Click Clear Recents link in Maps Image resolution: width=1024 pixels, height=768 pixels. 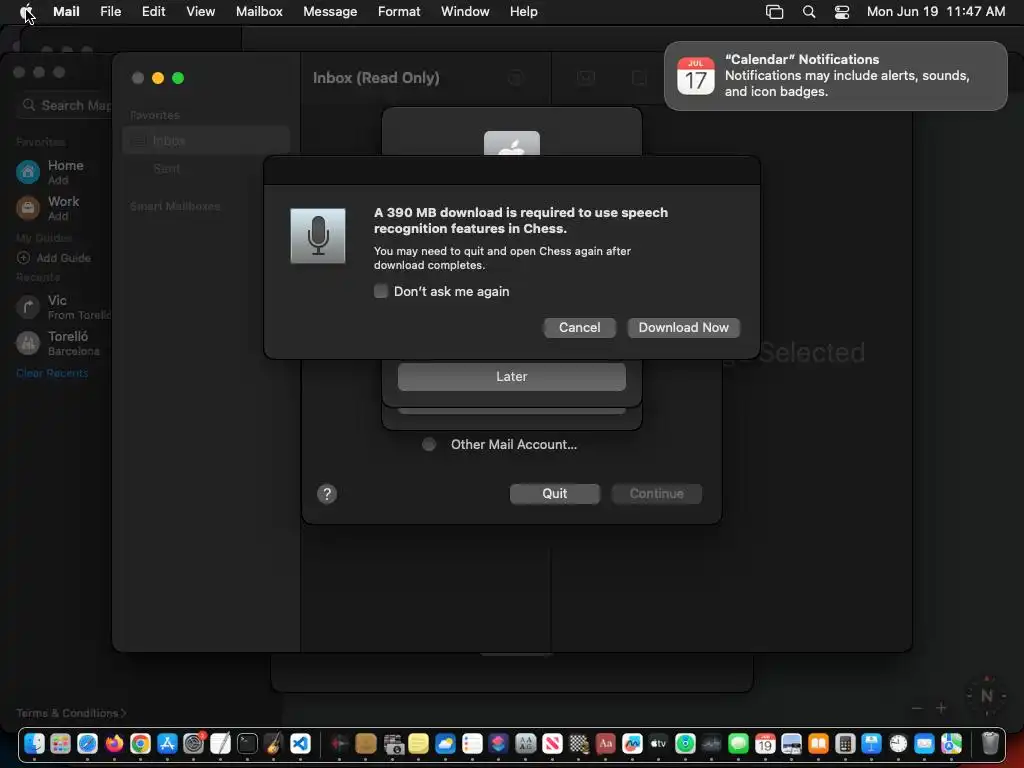(x=52, y=373)
